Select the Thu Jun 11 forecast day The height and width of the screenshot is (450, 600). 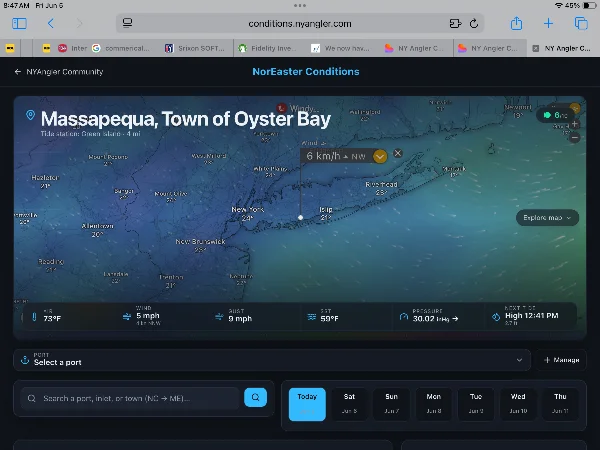coord(560,404)
